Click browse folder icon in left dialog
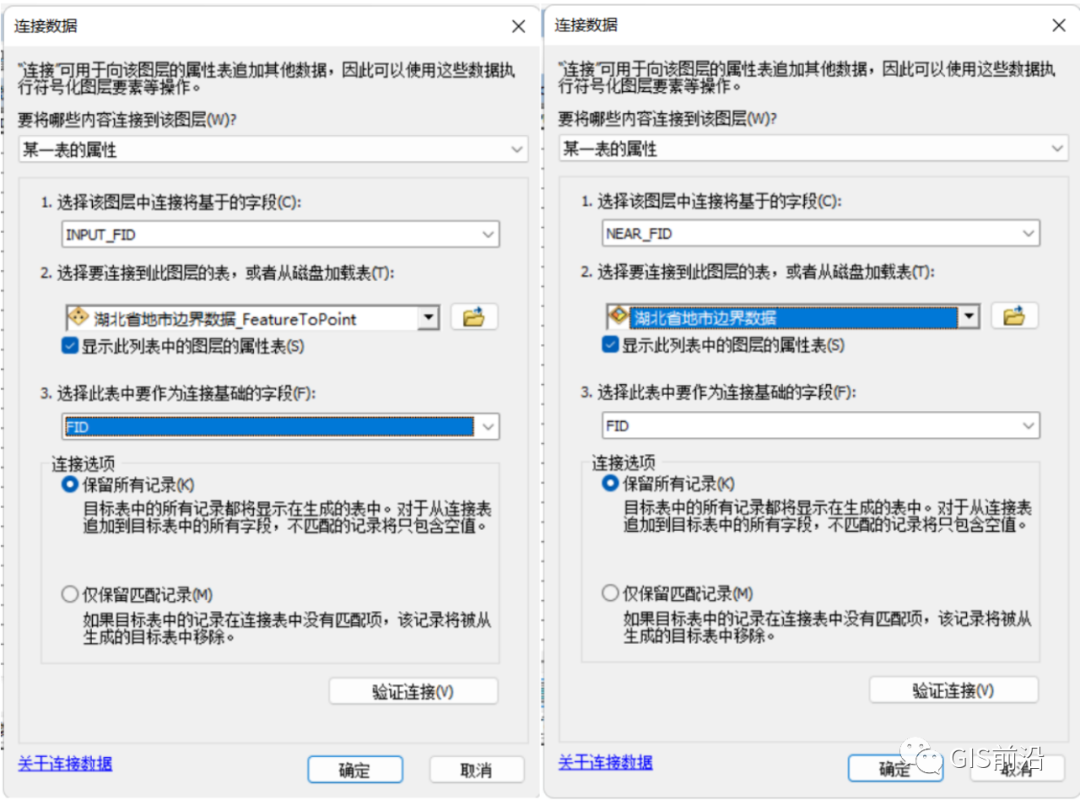The width and height of the screenshot is (1080, 806). (x=474, y=318)
